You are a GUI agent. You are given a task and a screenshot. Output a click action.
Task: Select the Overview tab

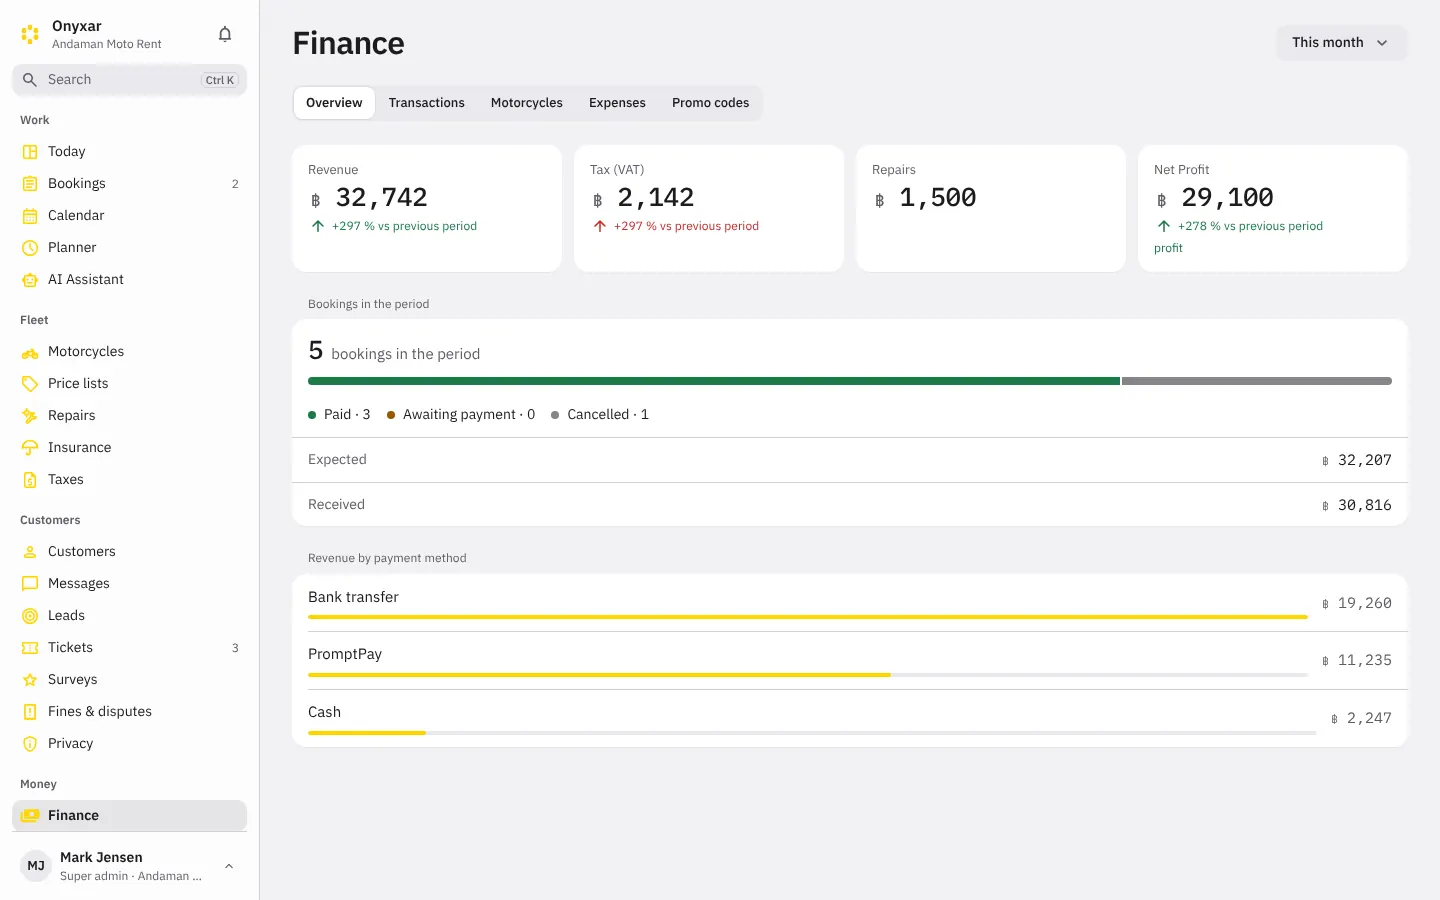point(334,103)
